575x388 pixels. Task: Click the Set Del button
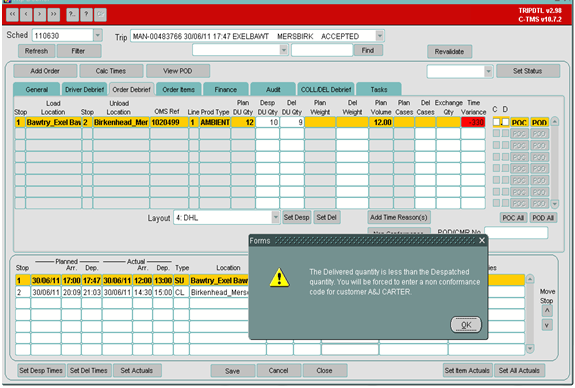point(326,217)
